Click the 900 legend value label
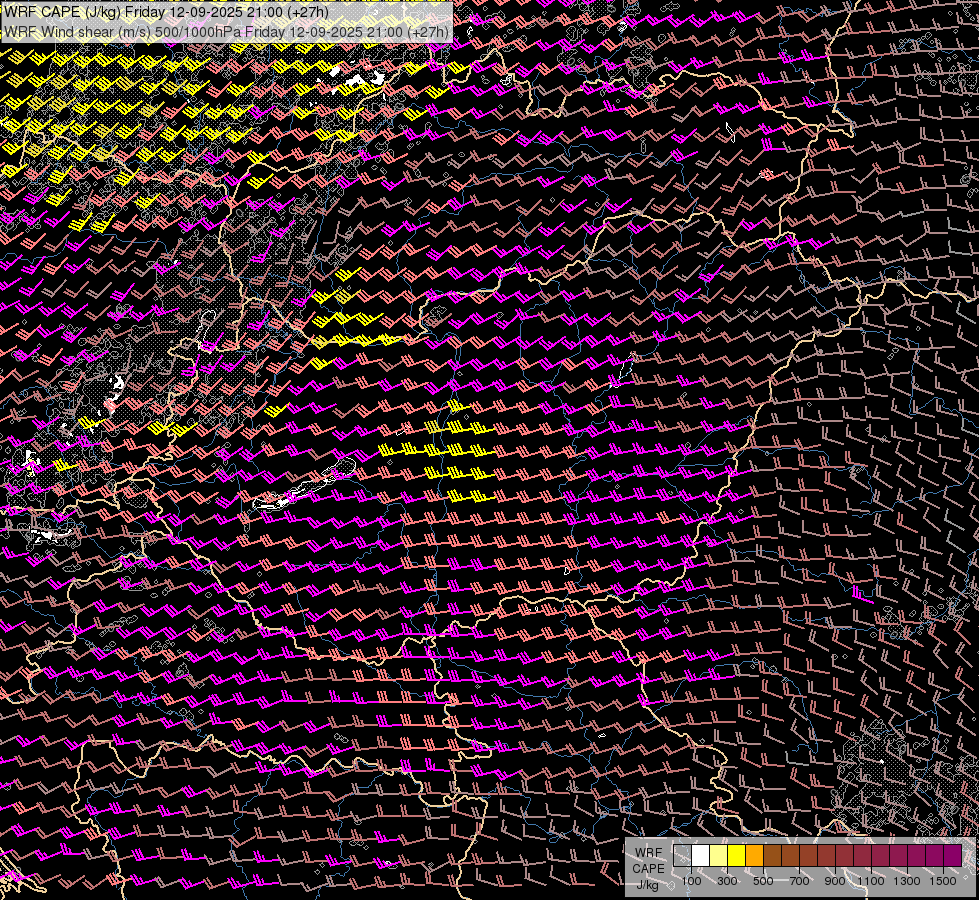Viewport: 979px width, 900px height. 835,881
